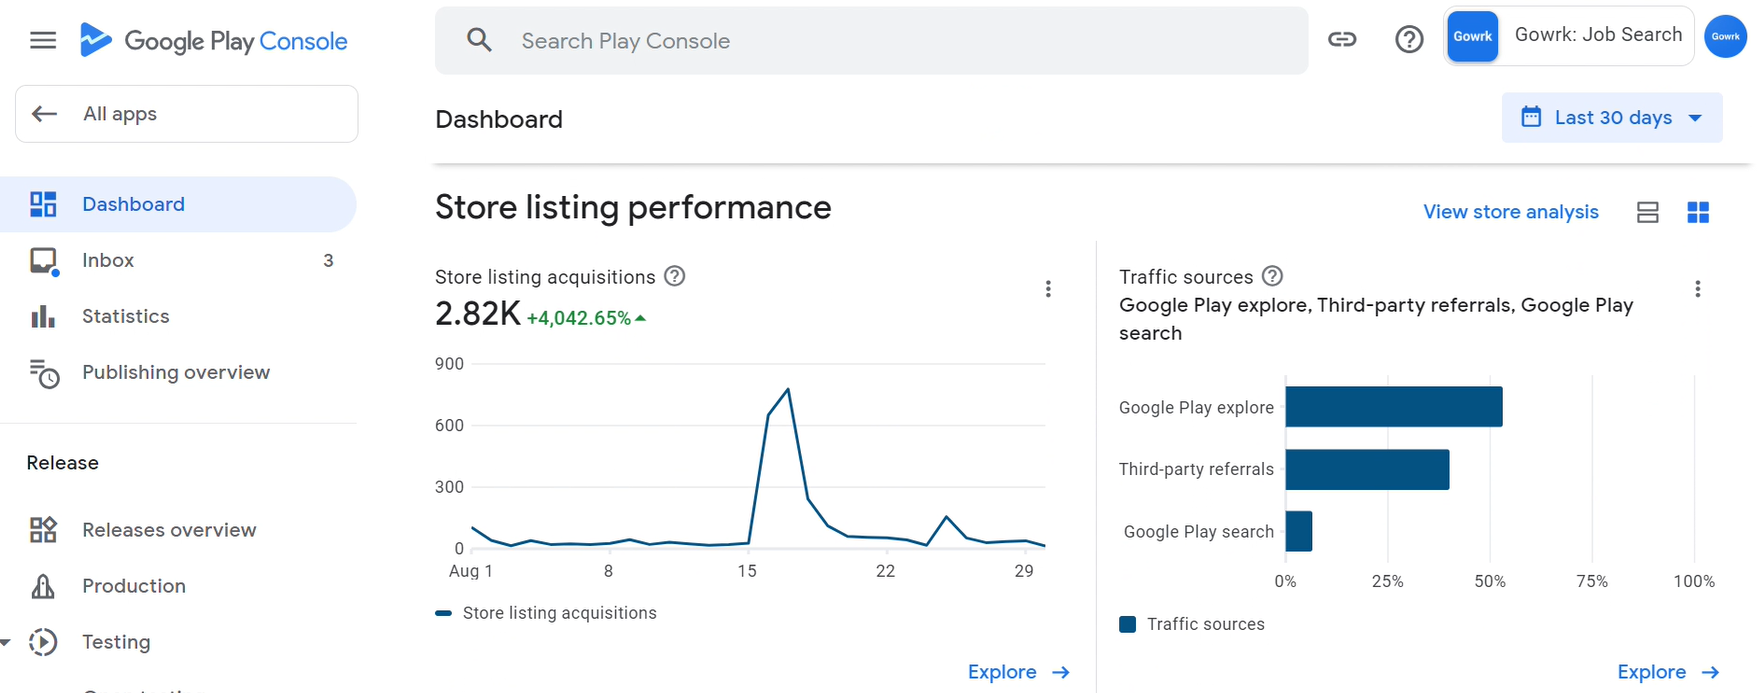The height and width of the screenshot is (693, 1761).
Task: Open Testing menu item
Action: point(178,642)
